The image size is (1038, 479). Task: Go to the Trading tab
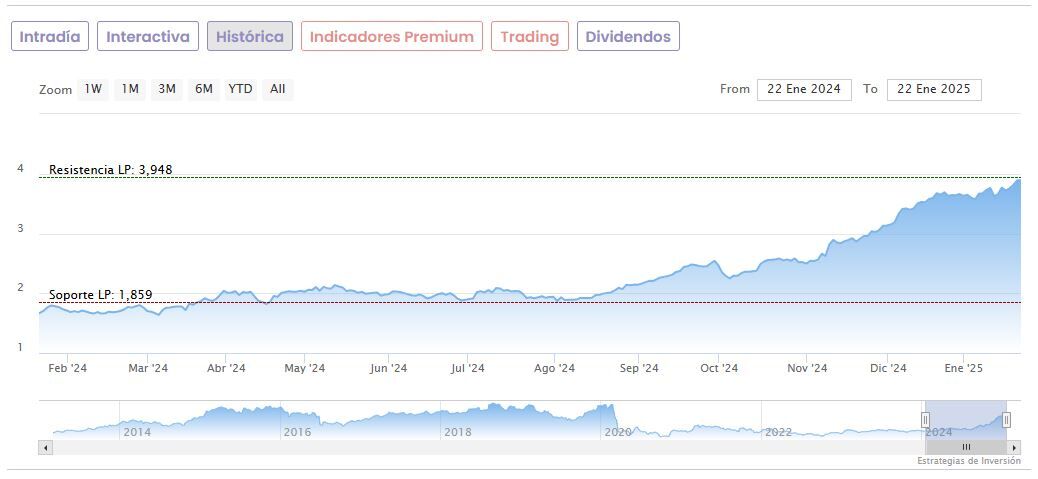[529, 37]
